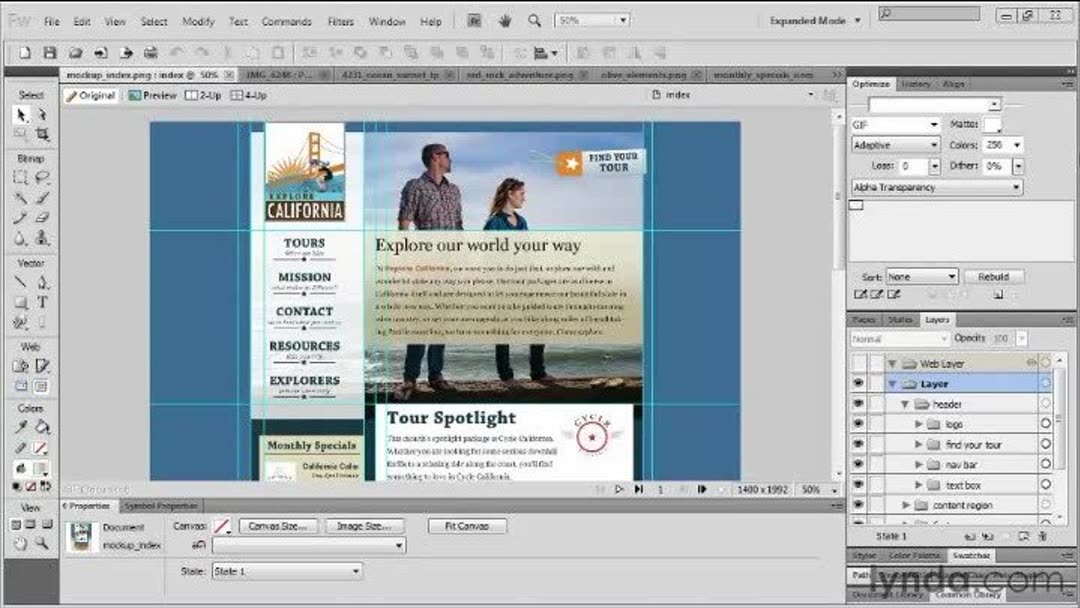
Task: Expand the content region layer folder
Action: [x=906, y=504]
